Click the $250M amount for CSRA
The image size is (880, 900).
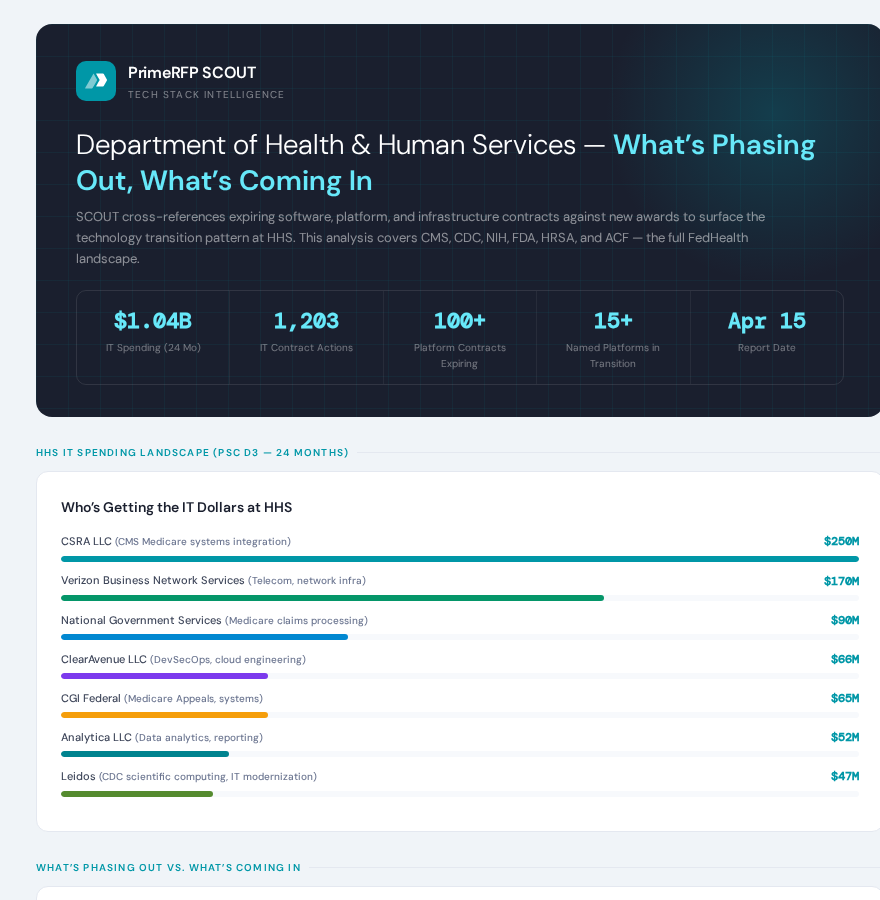842,541
